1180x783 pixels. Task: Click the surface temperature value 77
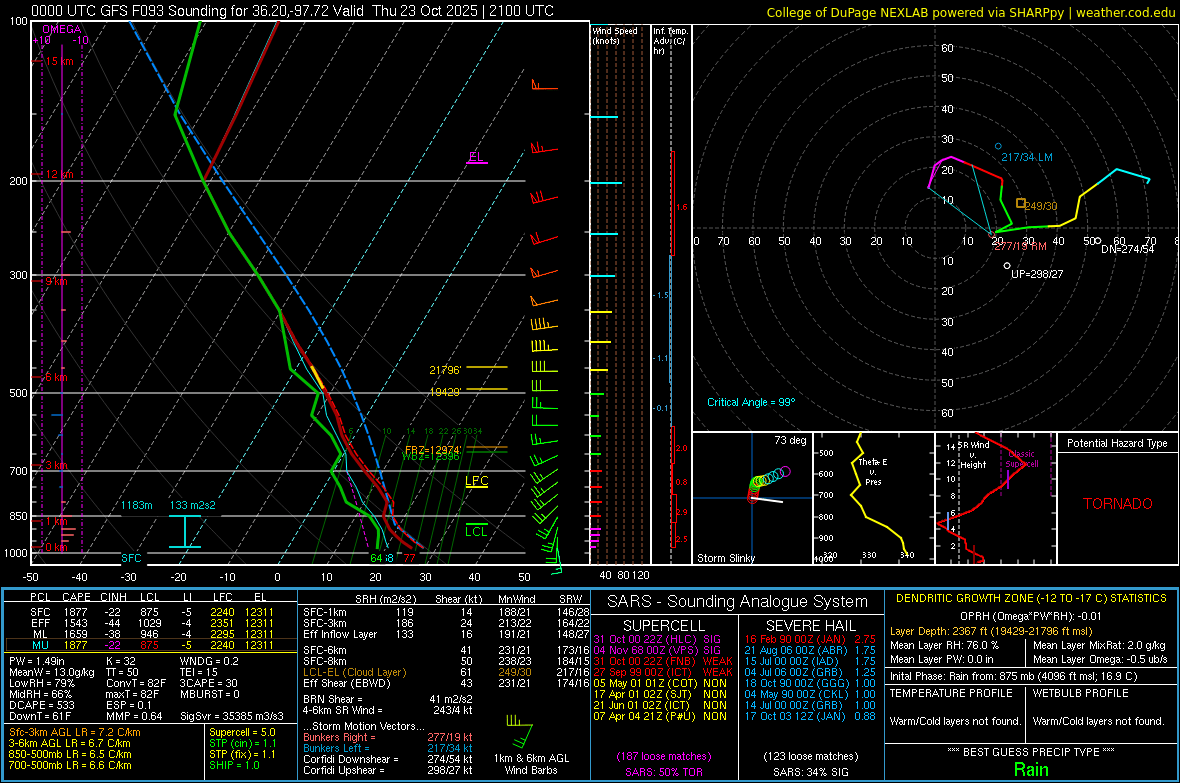[409, 558]
